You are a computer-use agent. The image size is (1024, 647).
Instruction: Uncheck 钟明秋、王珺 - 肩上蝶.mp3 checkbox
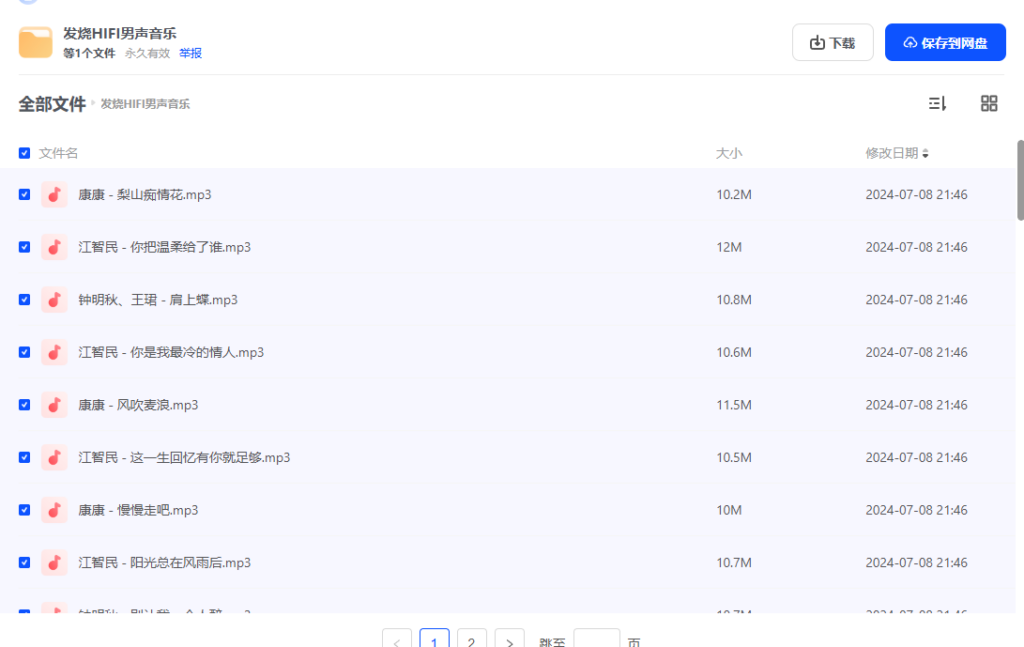tap(24, 300)
